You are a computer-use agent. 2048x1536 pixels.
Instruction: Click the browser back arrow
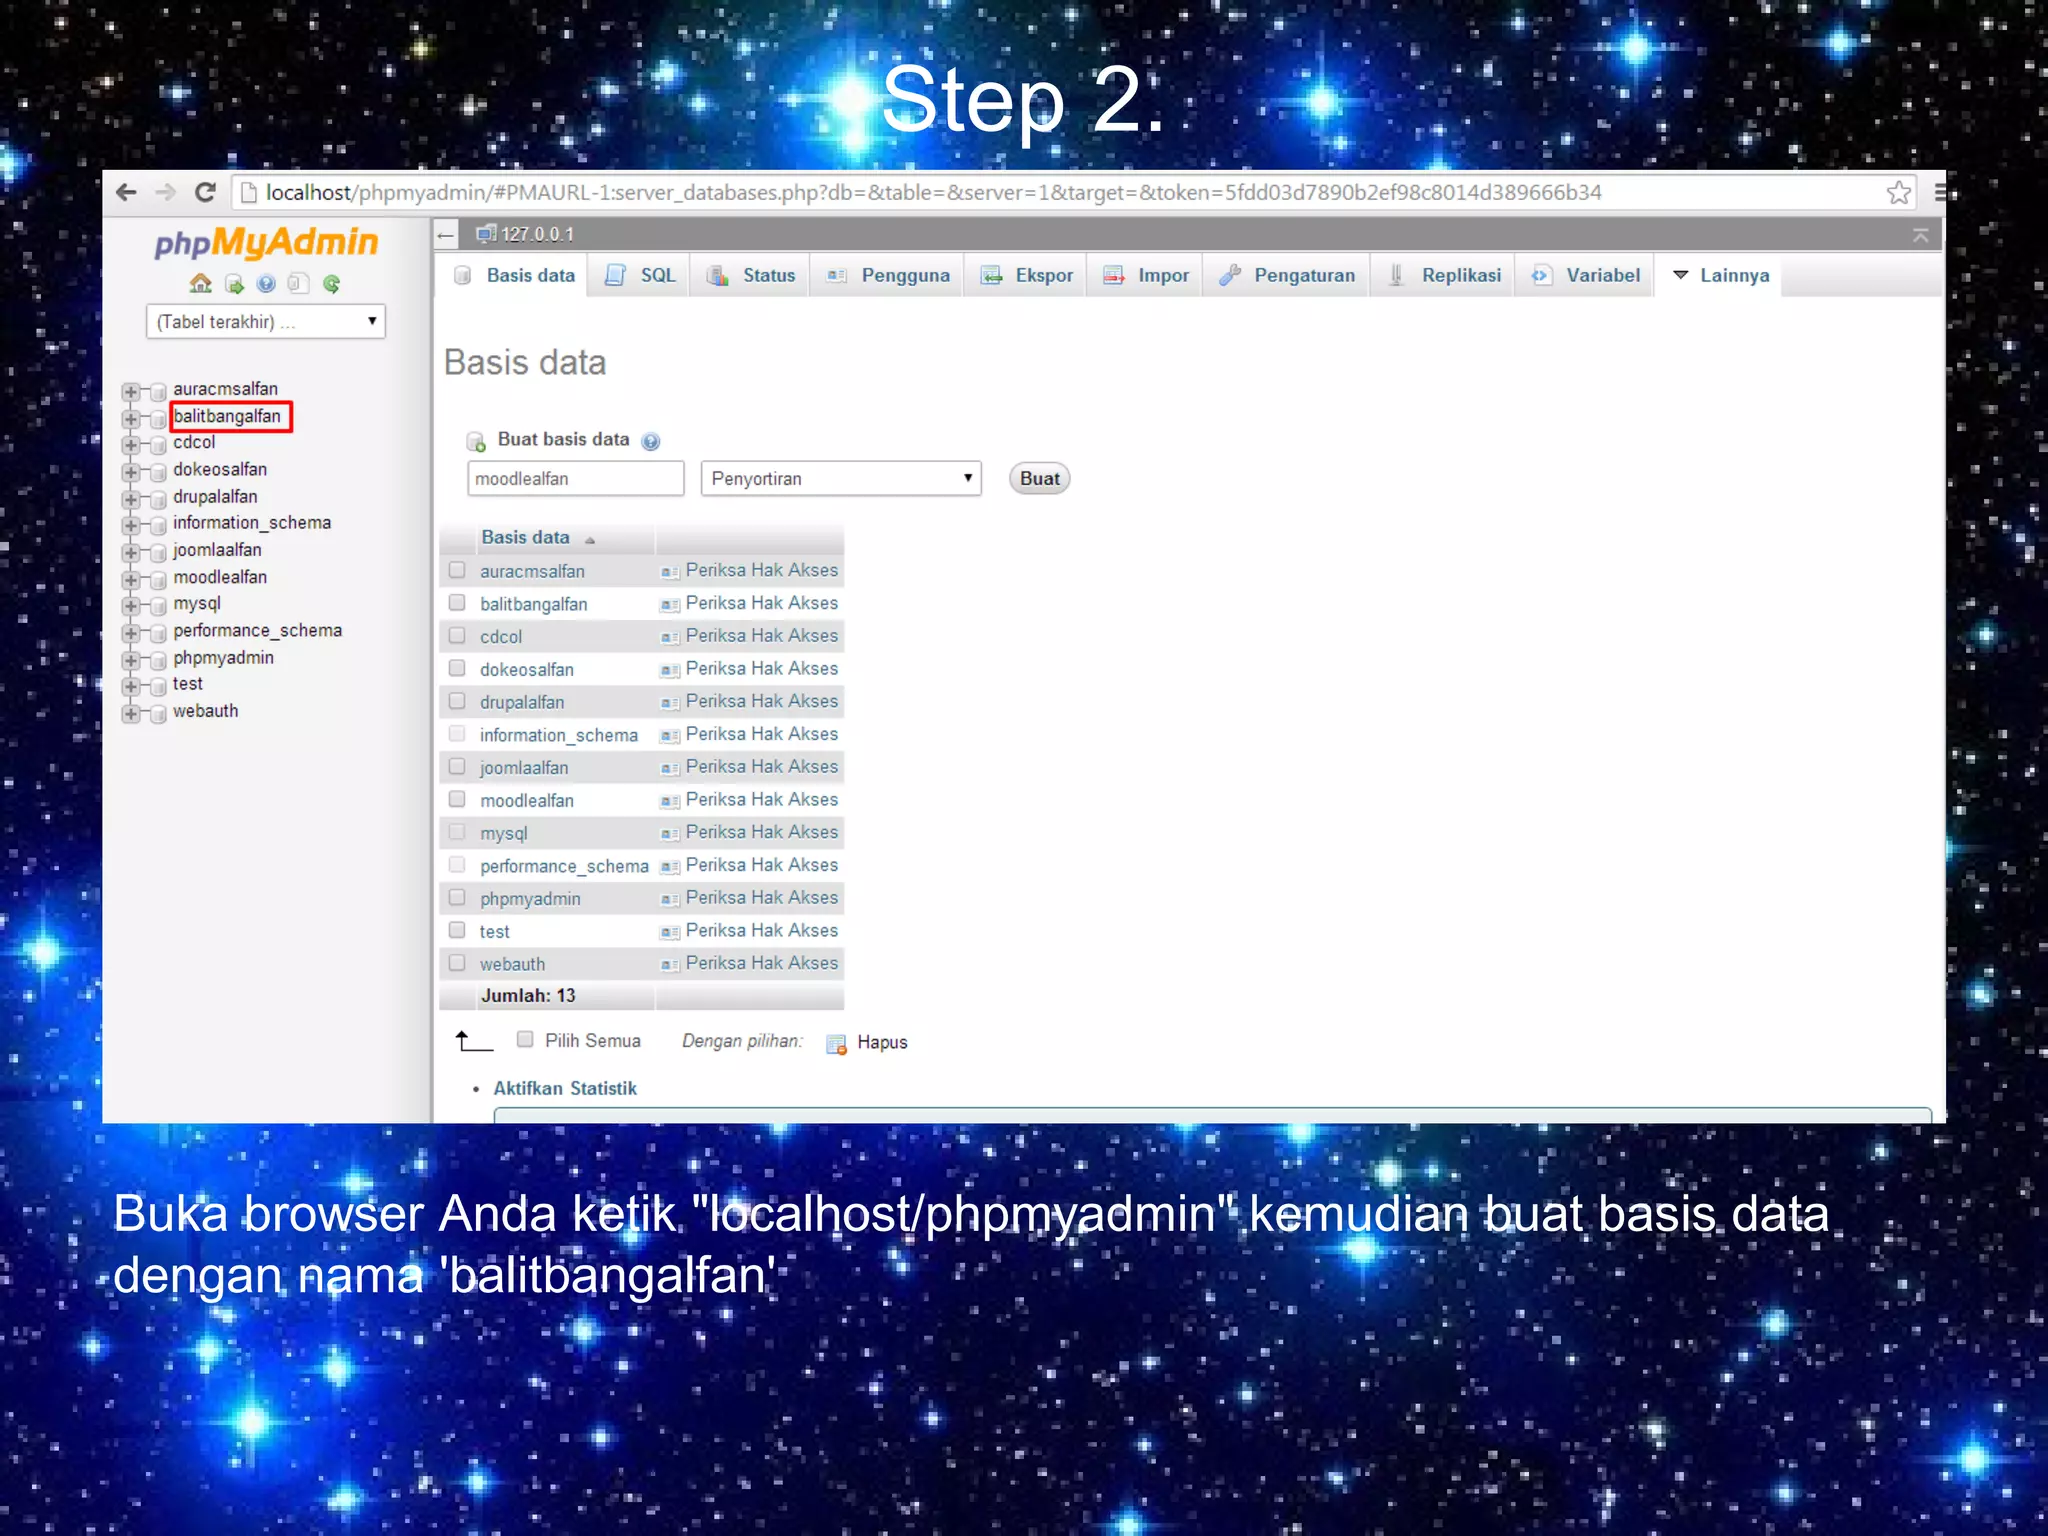coord(126,192)
